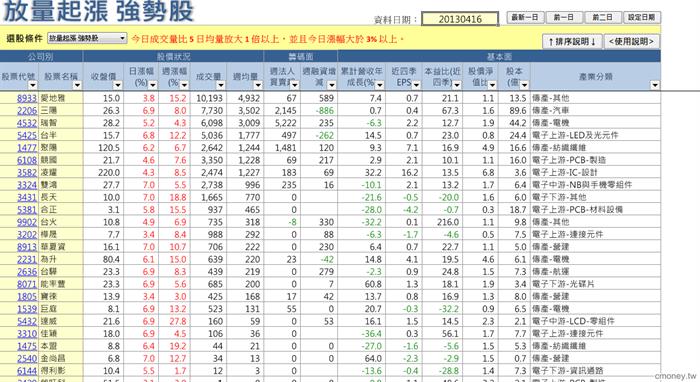Open filter arrow for 累計營收年成長(%) column
Screen dimensions: 700x382
380,85
